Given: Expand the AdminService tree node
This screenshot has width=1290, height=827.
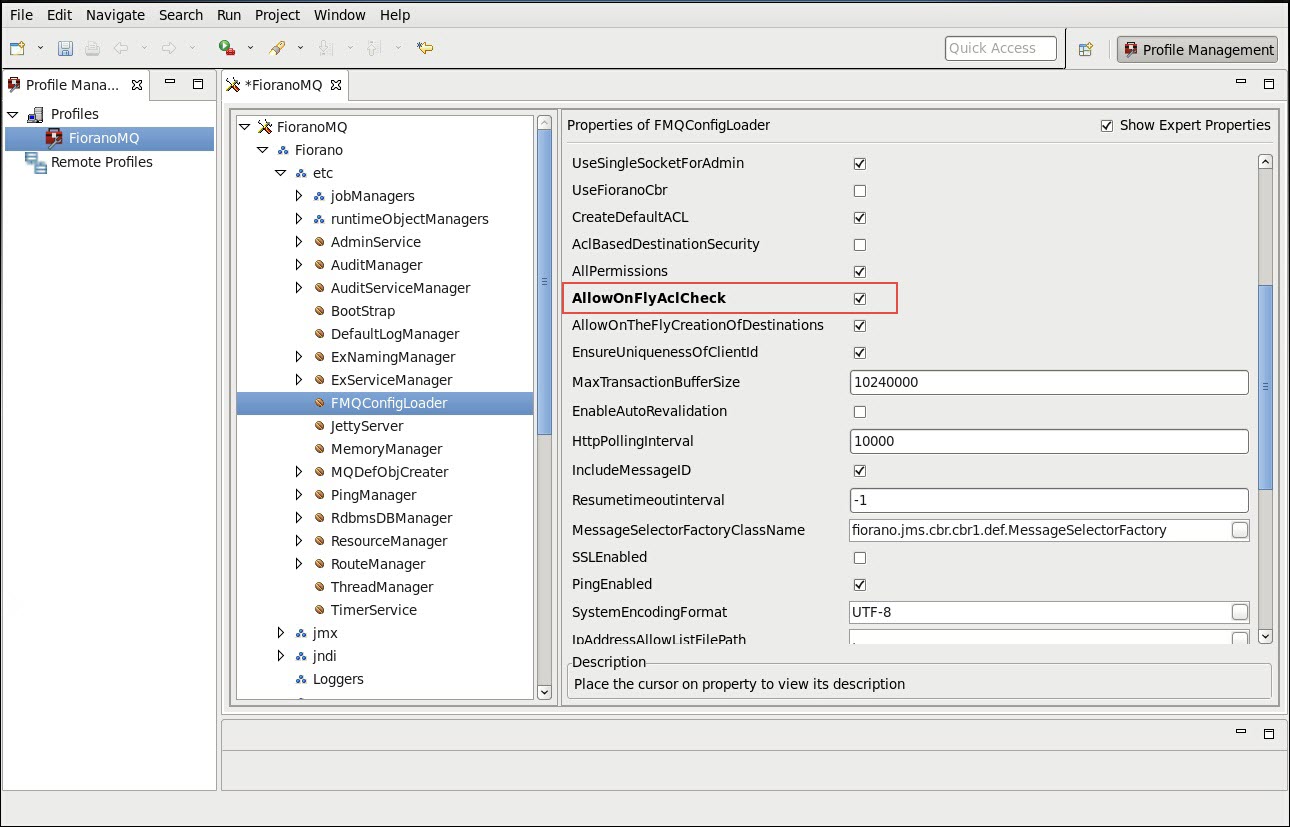Looking at the screenshot, I should click(x=299, y=243).
